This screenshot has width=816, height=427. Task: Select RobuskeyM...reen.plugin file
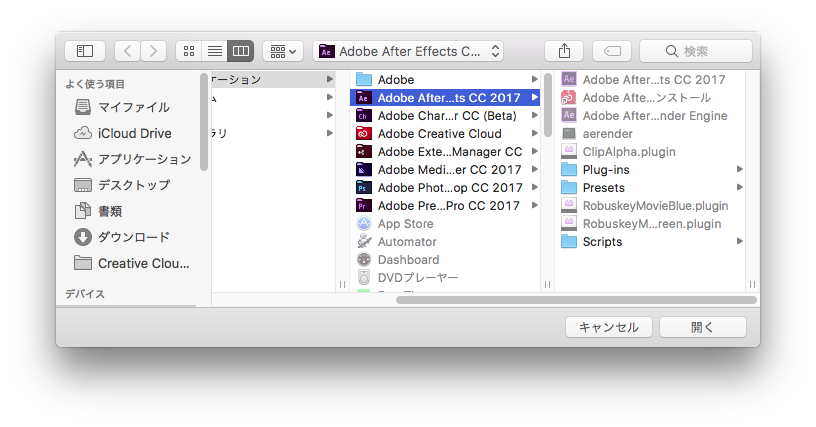click(651, 224)
